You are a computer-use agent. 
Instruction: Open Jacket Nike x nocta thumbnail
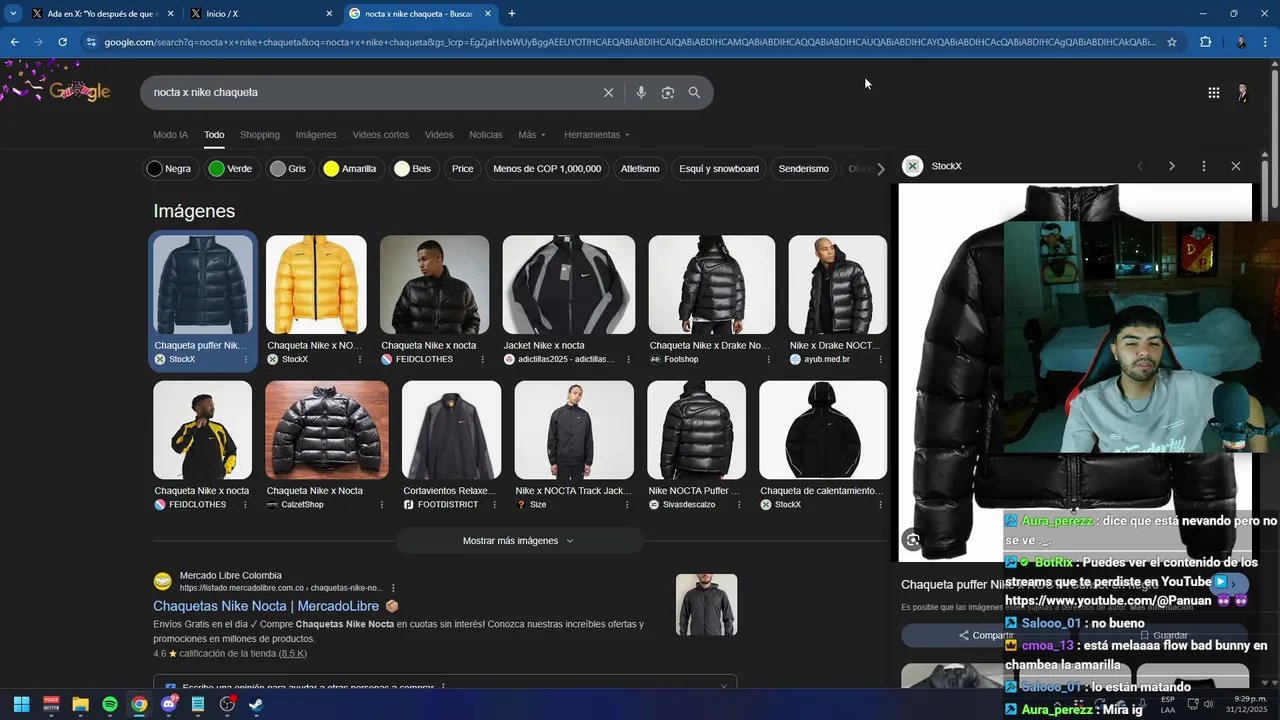569,285
